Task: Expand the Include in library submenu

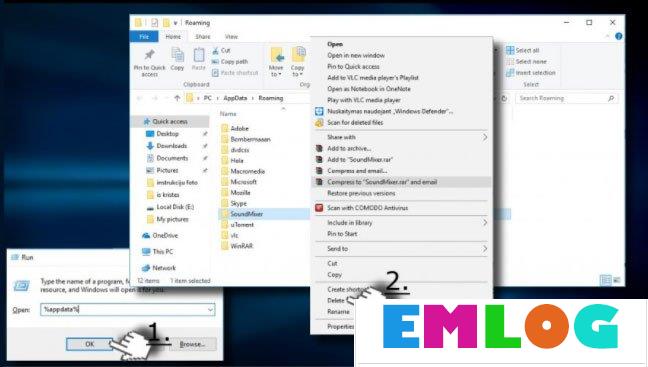Action: click(401, 222)
